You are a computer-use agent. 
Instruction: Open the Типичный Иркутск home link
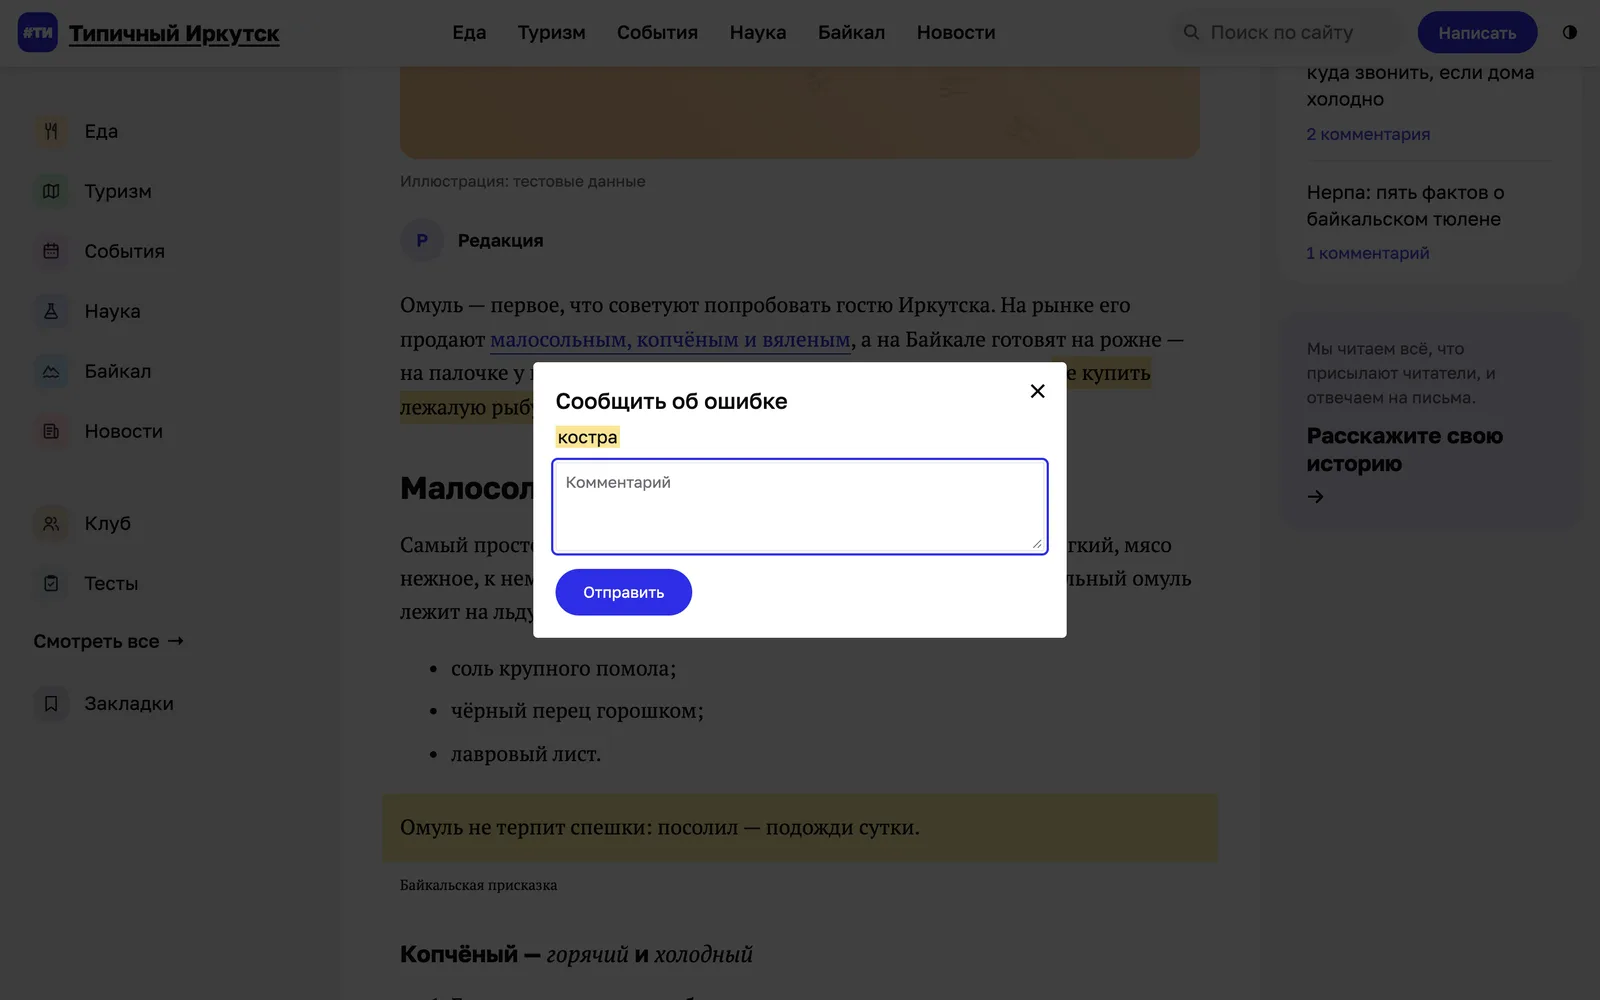[174, 33]
